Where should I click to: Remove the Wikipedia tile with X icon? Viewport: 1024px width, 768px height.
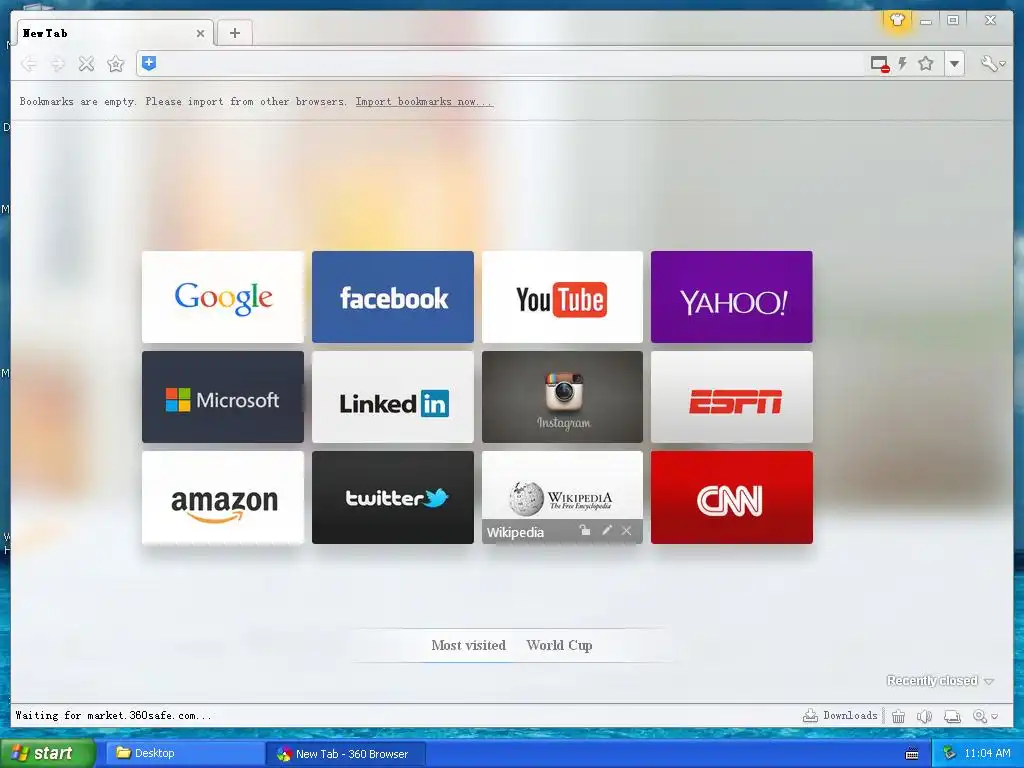[626, 530]
